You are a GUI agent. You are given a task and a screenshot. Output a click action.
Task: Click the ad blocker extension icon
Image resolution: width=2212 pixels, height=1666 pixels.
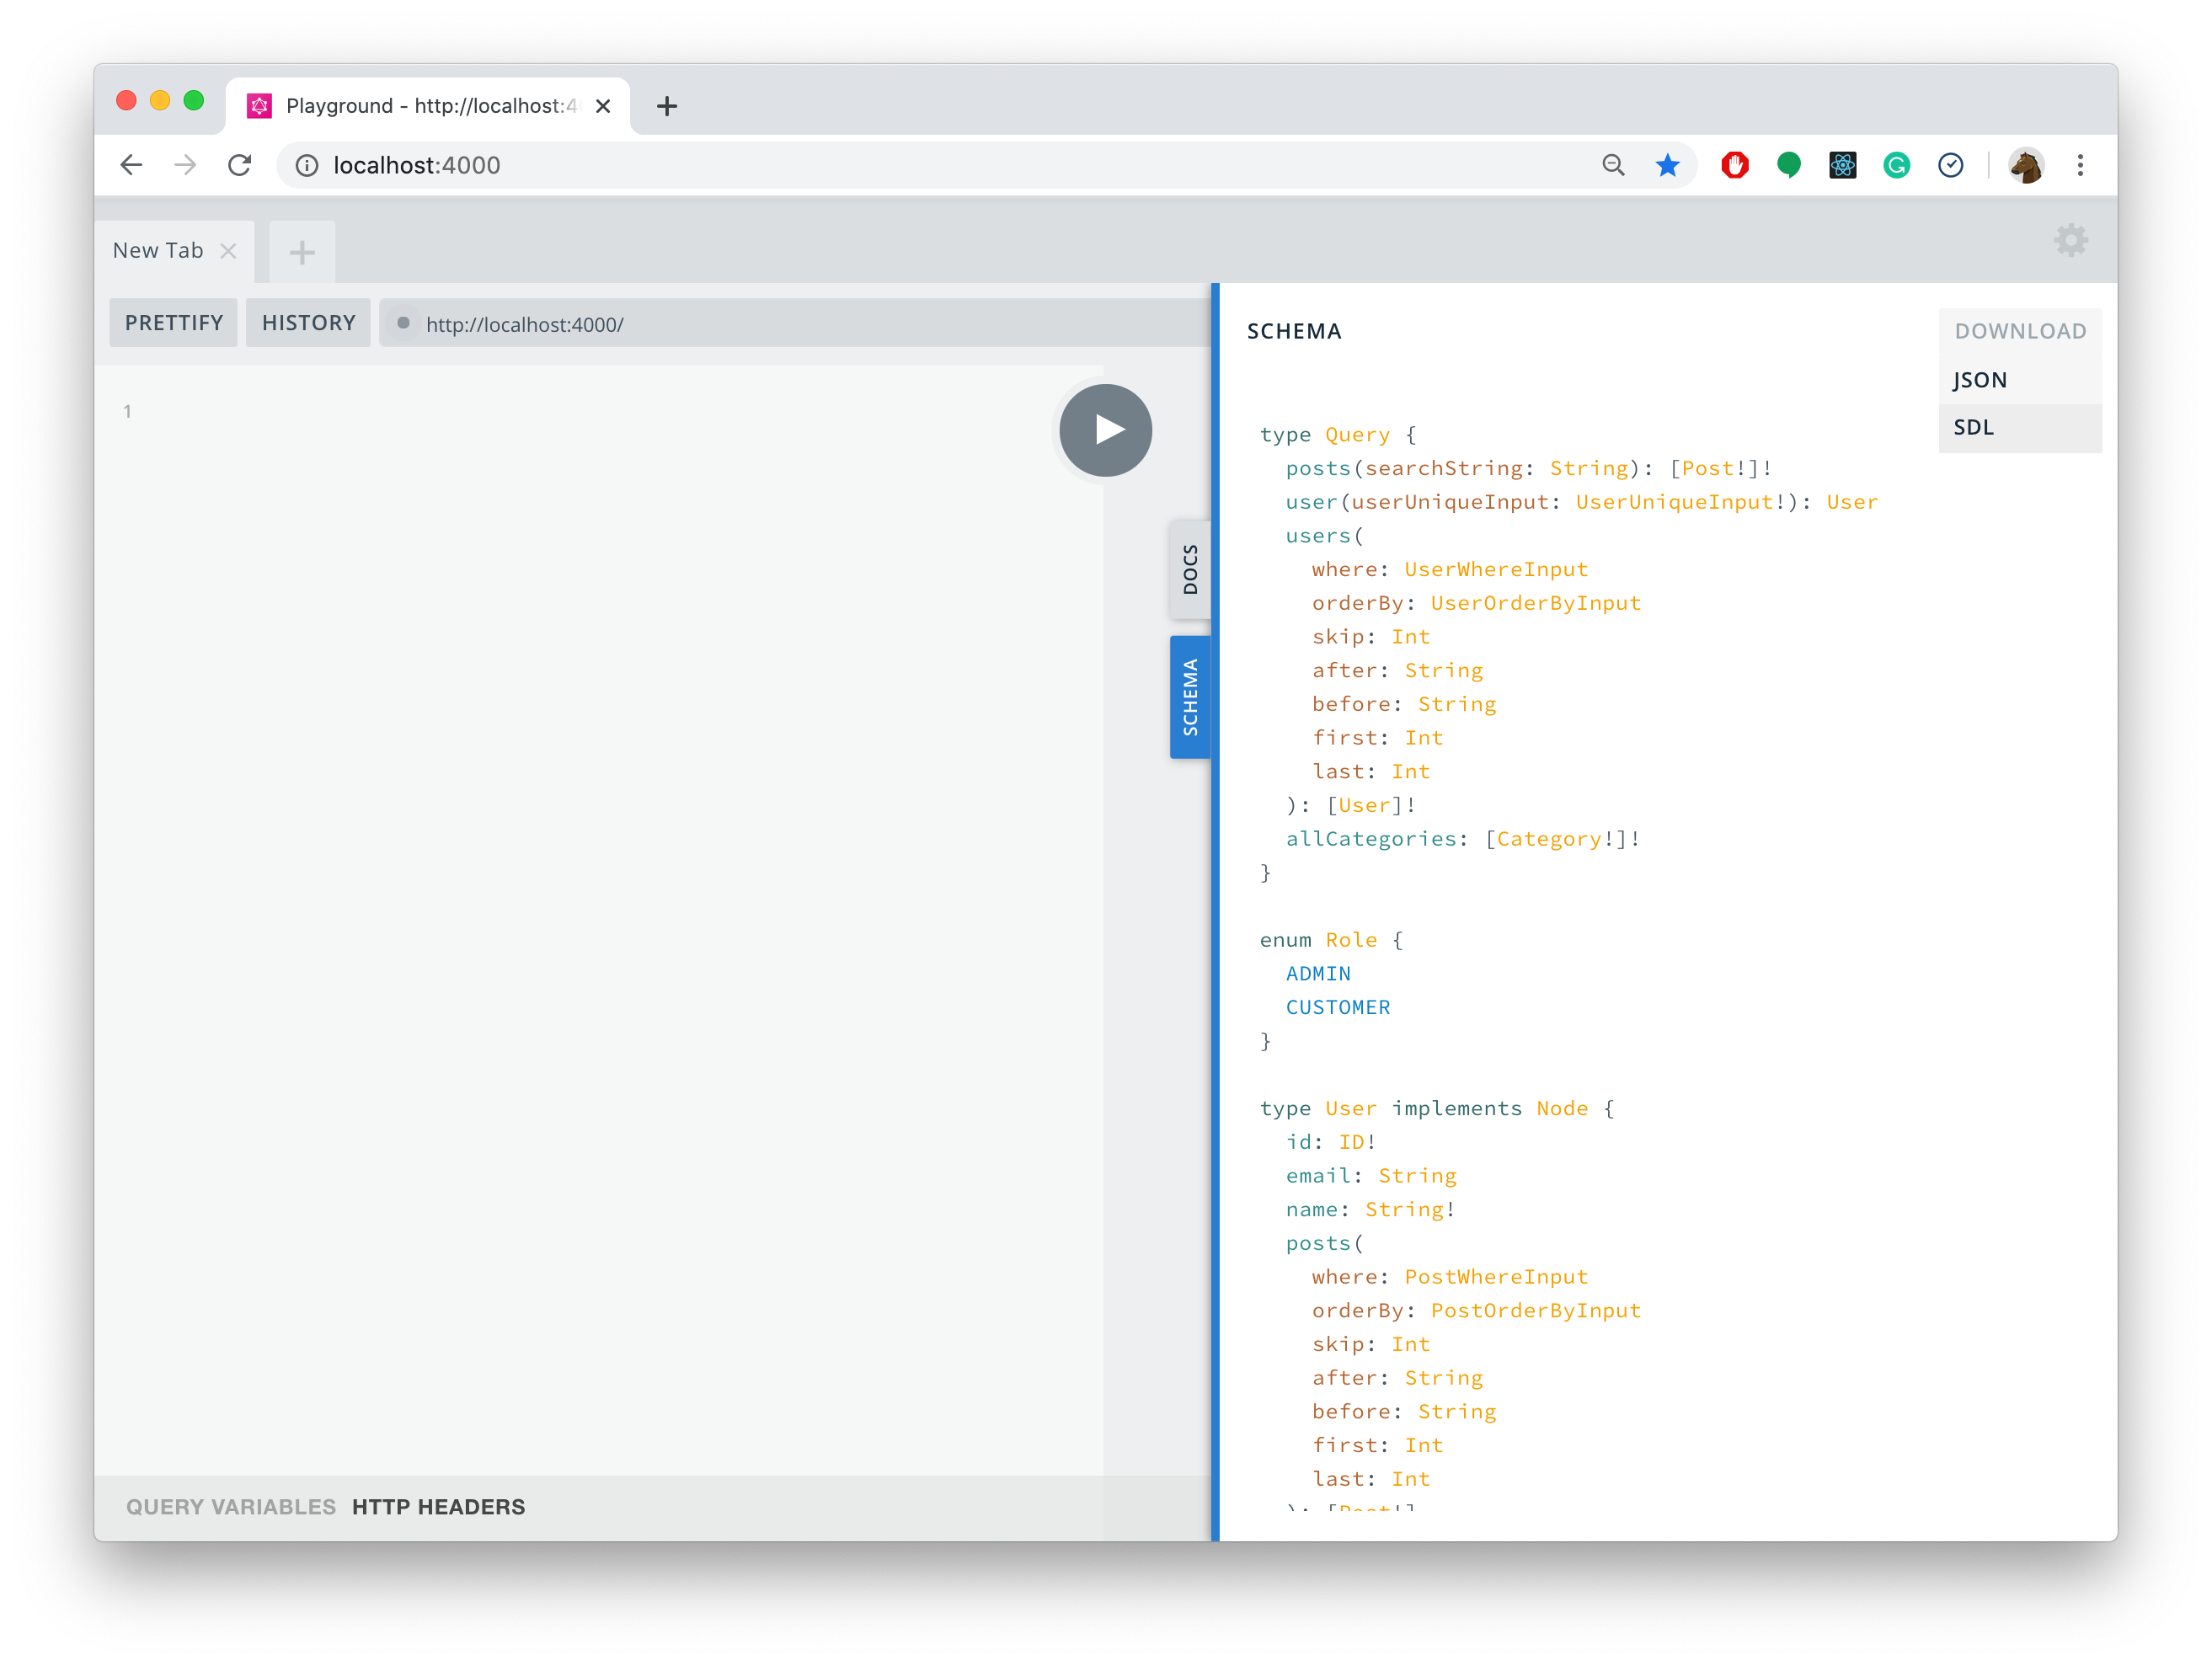(1735, 165)
